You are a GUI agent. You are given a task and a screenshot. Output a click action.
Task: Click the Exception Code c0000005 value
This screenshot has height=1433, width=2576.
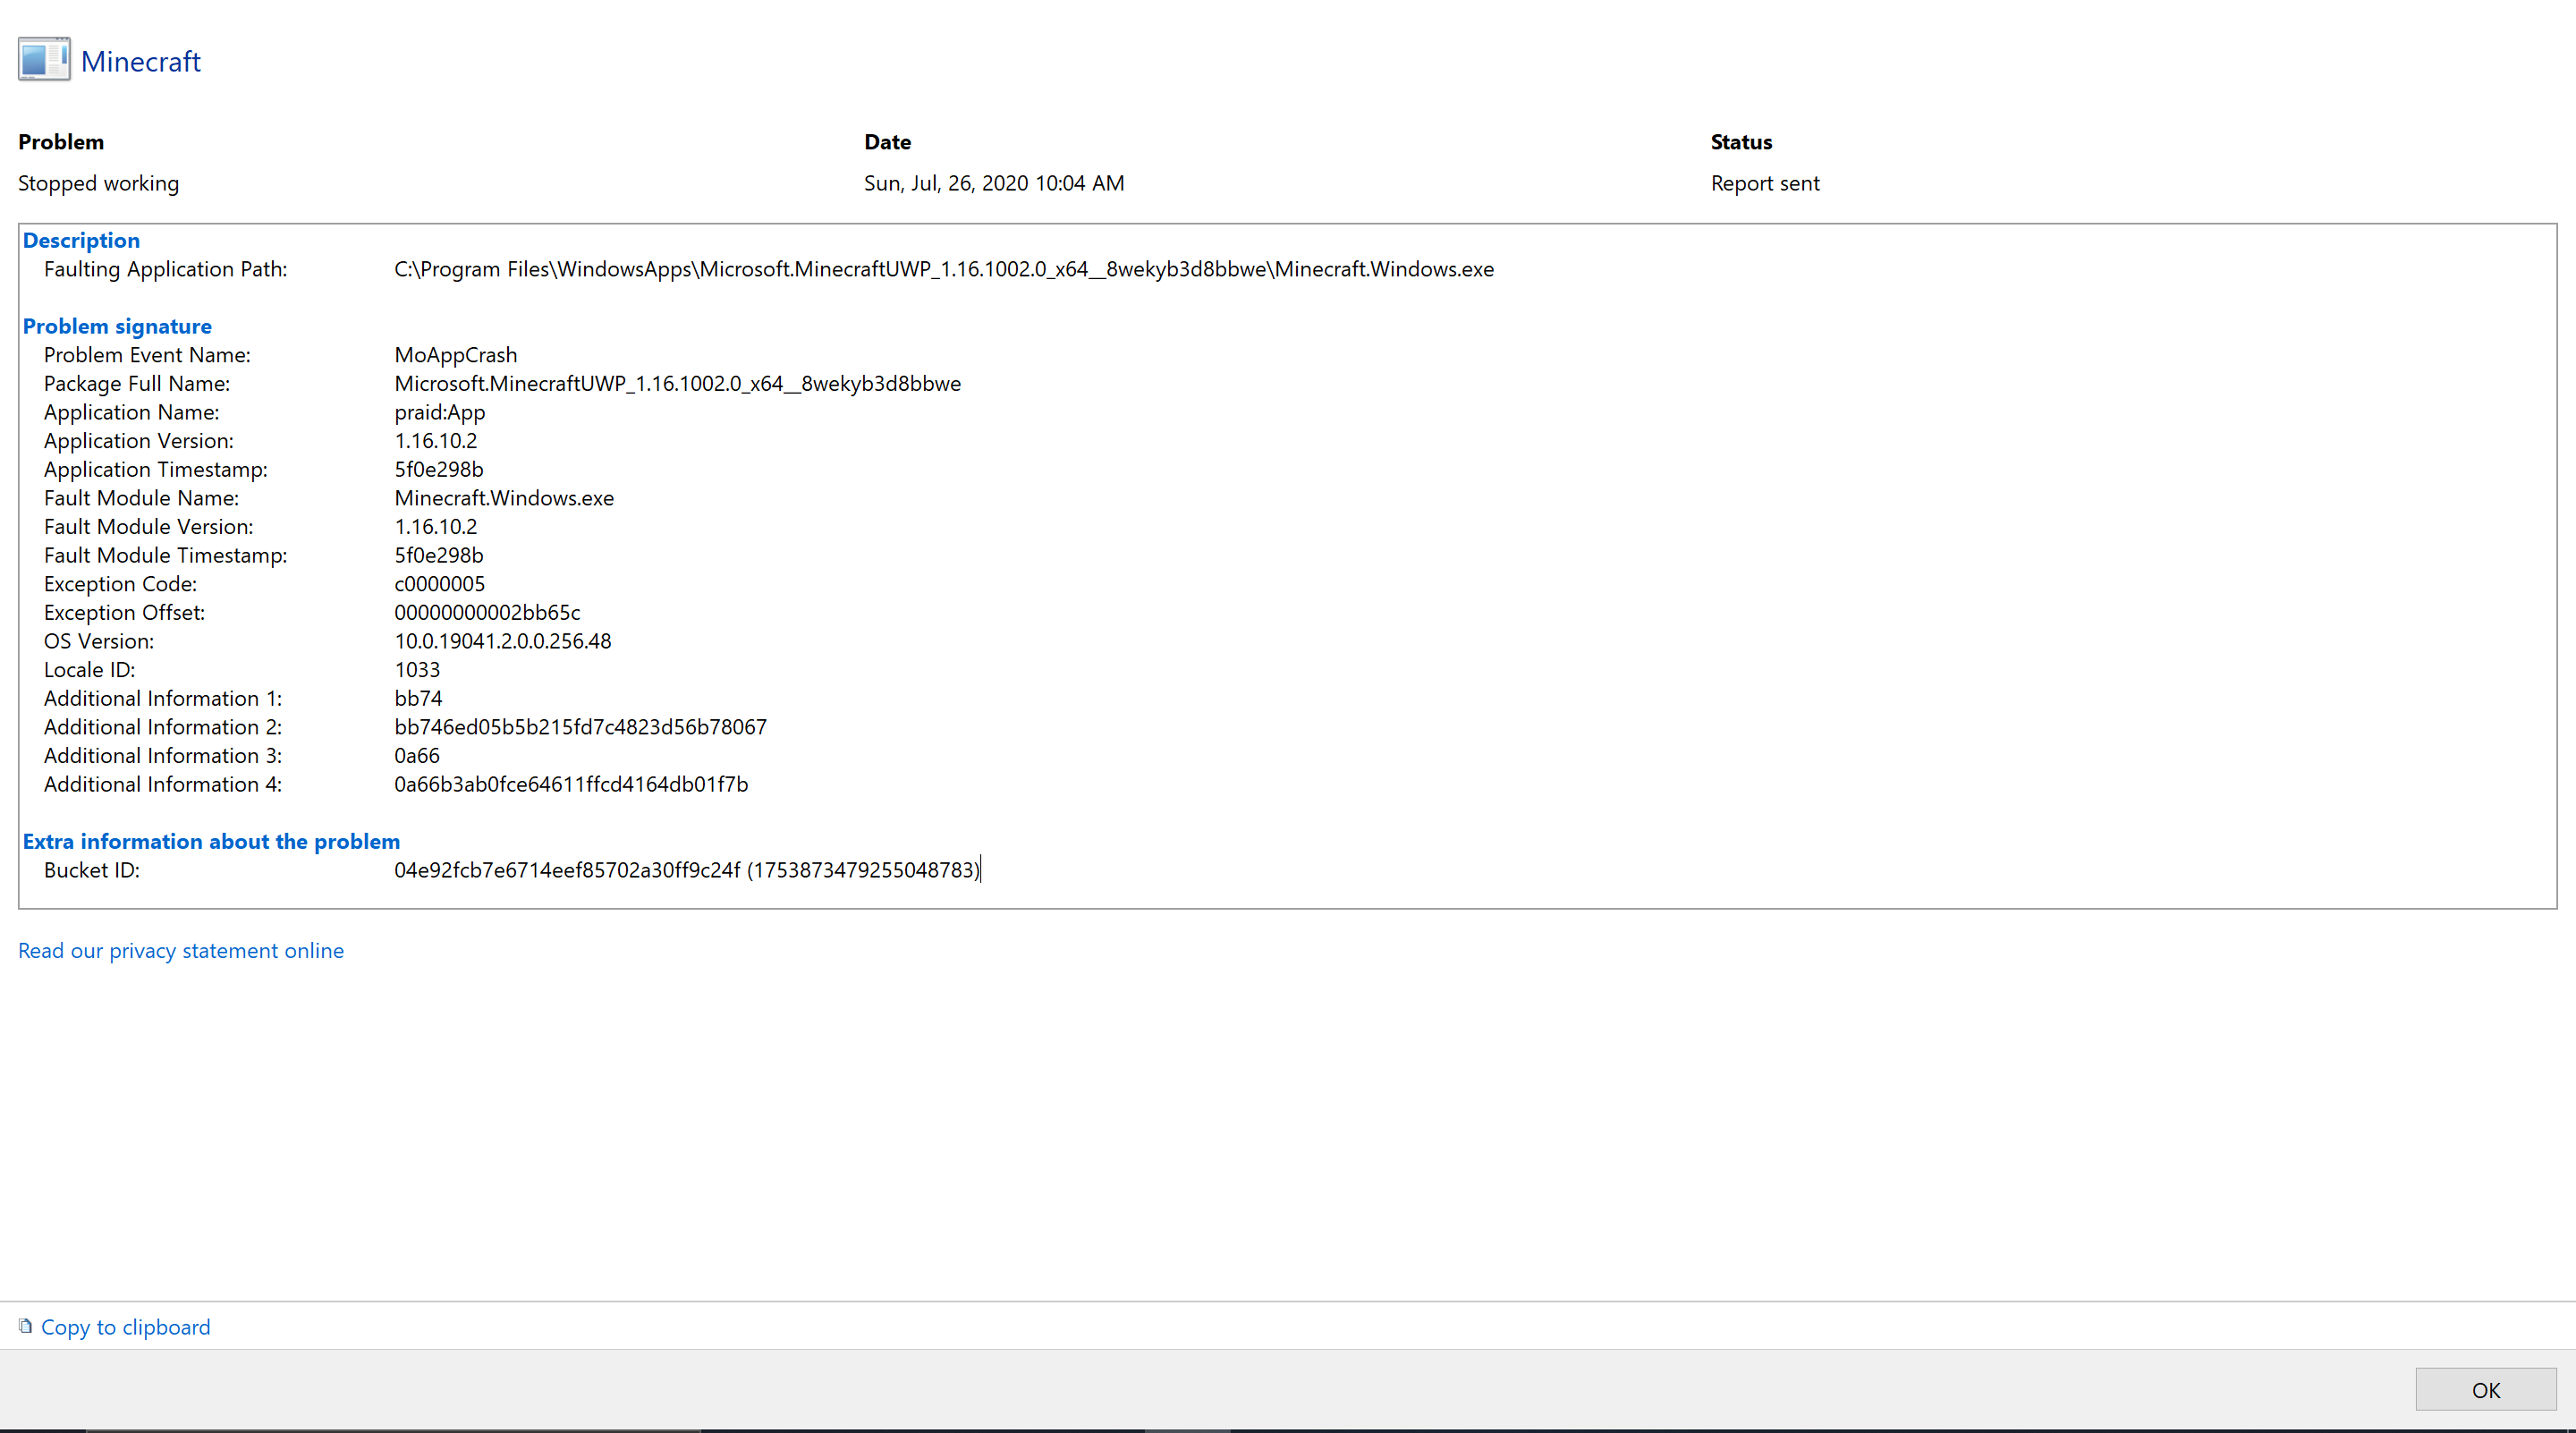click(x=439, y=584)
